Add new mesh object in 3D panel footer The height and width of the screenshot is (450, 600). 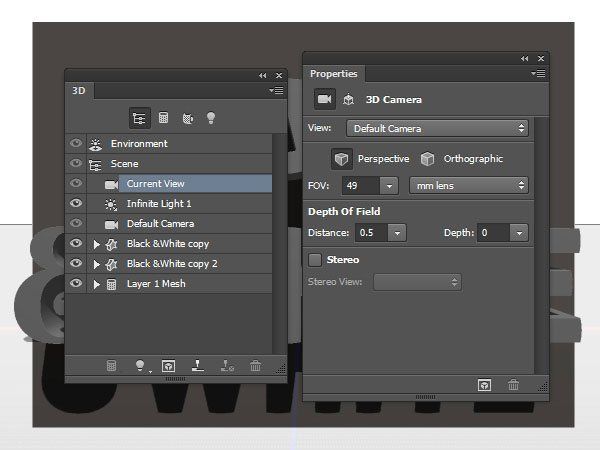pyautogui.click(x=111, y=366)
